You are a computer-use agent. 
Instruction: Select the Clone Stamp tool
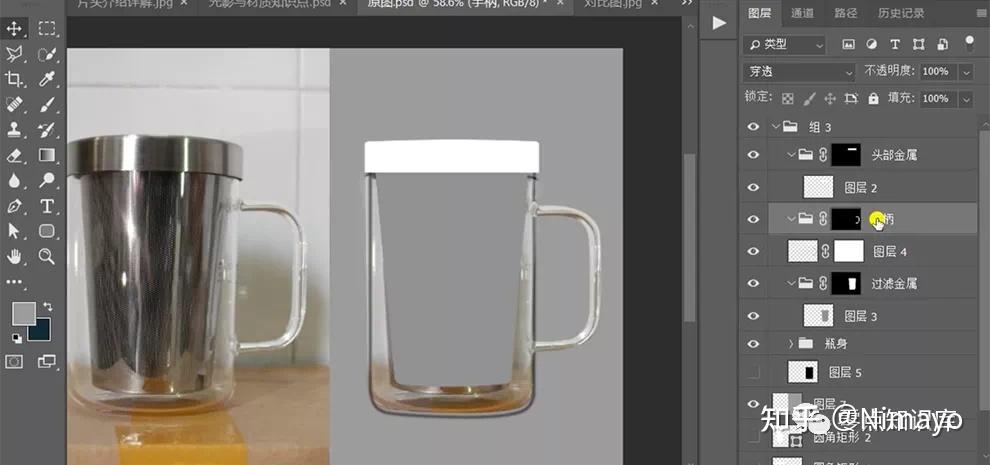point(14,130)
